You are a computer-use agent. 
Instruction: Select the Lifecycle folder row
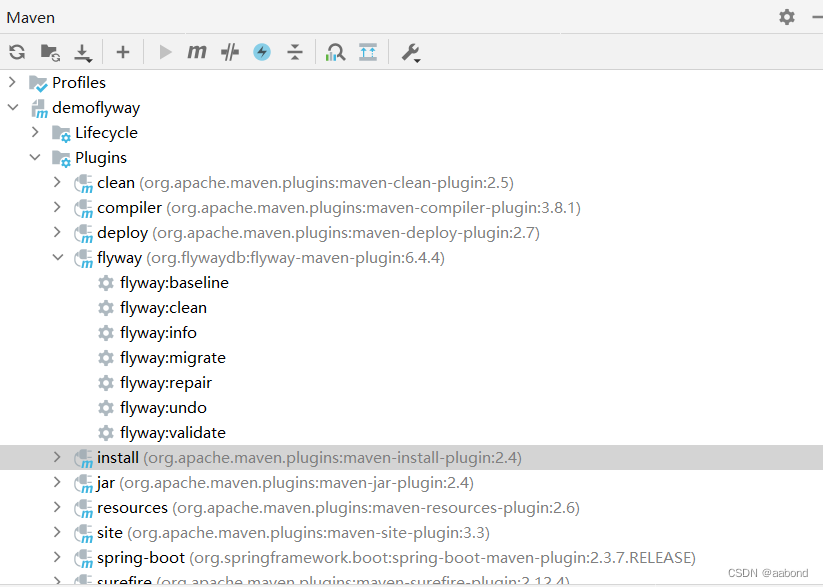pos(412,132)
